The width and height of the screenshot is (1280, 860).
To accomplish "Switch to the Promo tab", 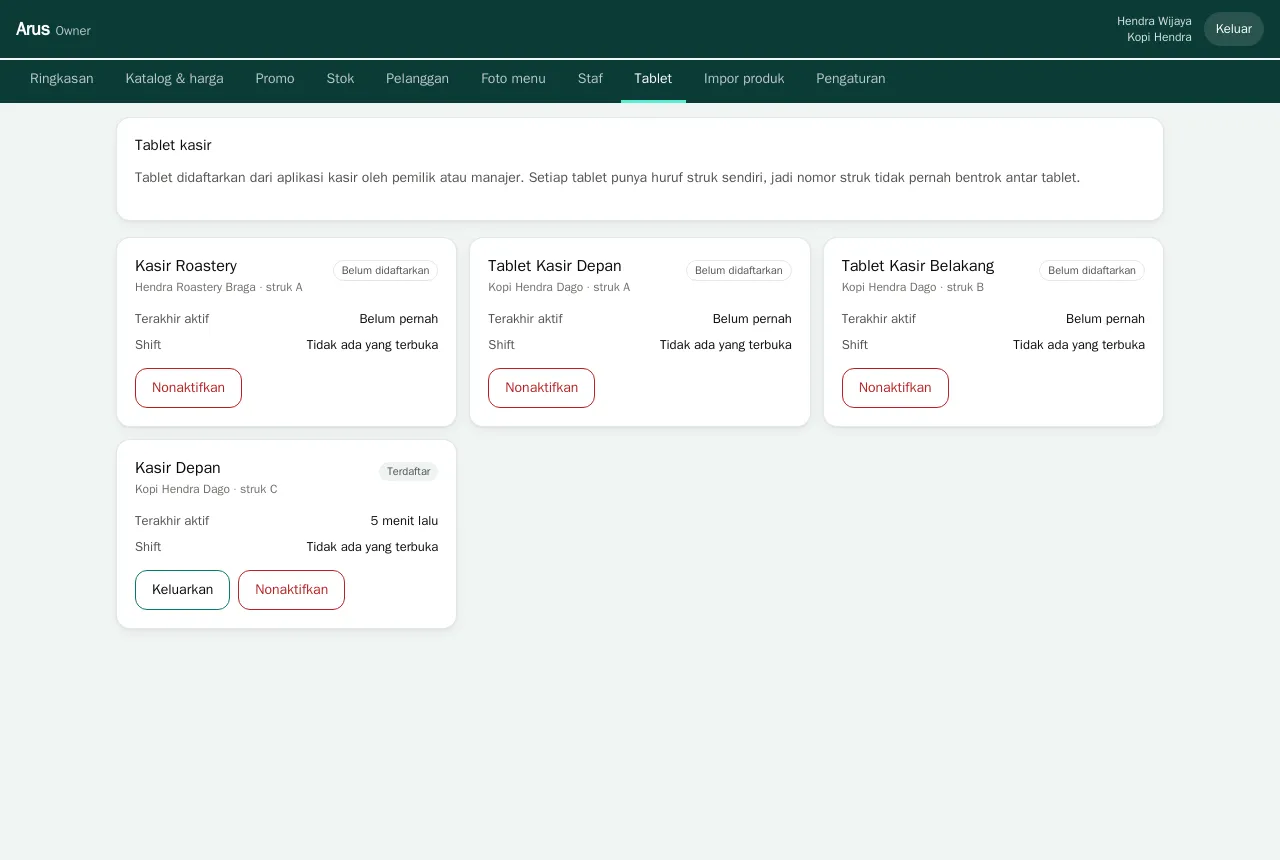I will (x=275, y=79).
